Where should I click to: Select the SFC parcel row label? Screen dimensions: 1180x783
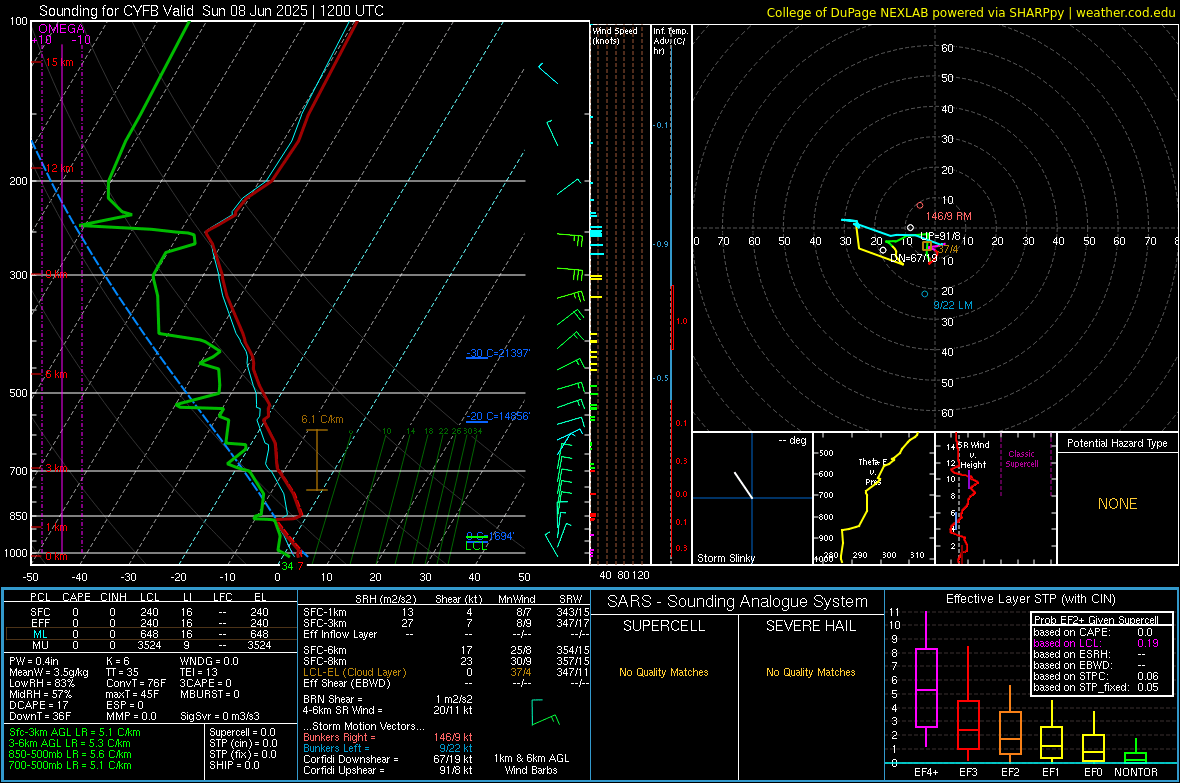40,613
